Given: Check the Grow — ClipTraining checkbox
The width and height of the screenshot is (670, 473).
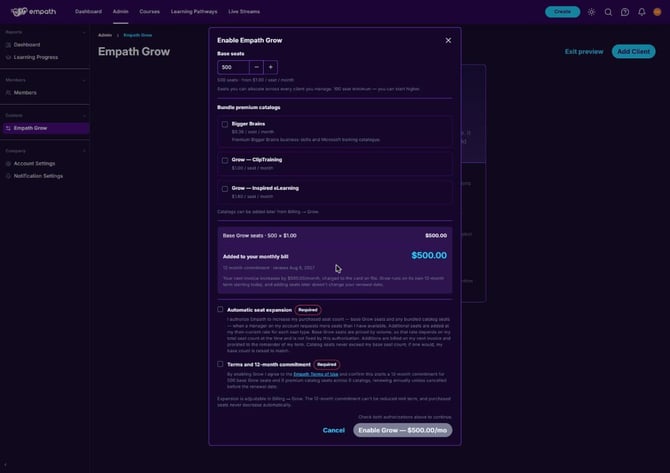Looking at the screenshot, I should tap(225, 160).
